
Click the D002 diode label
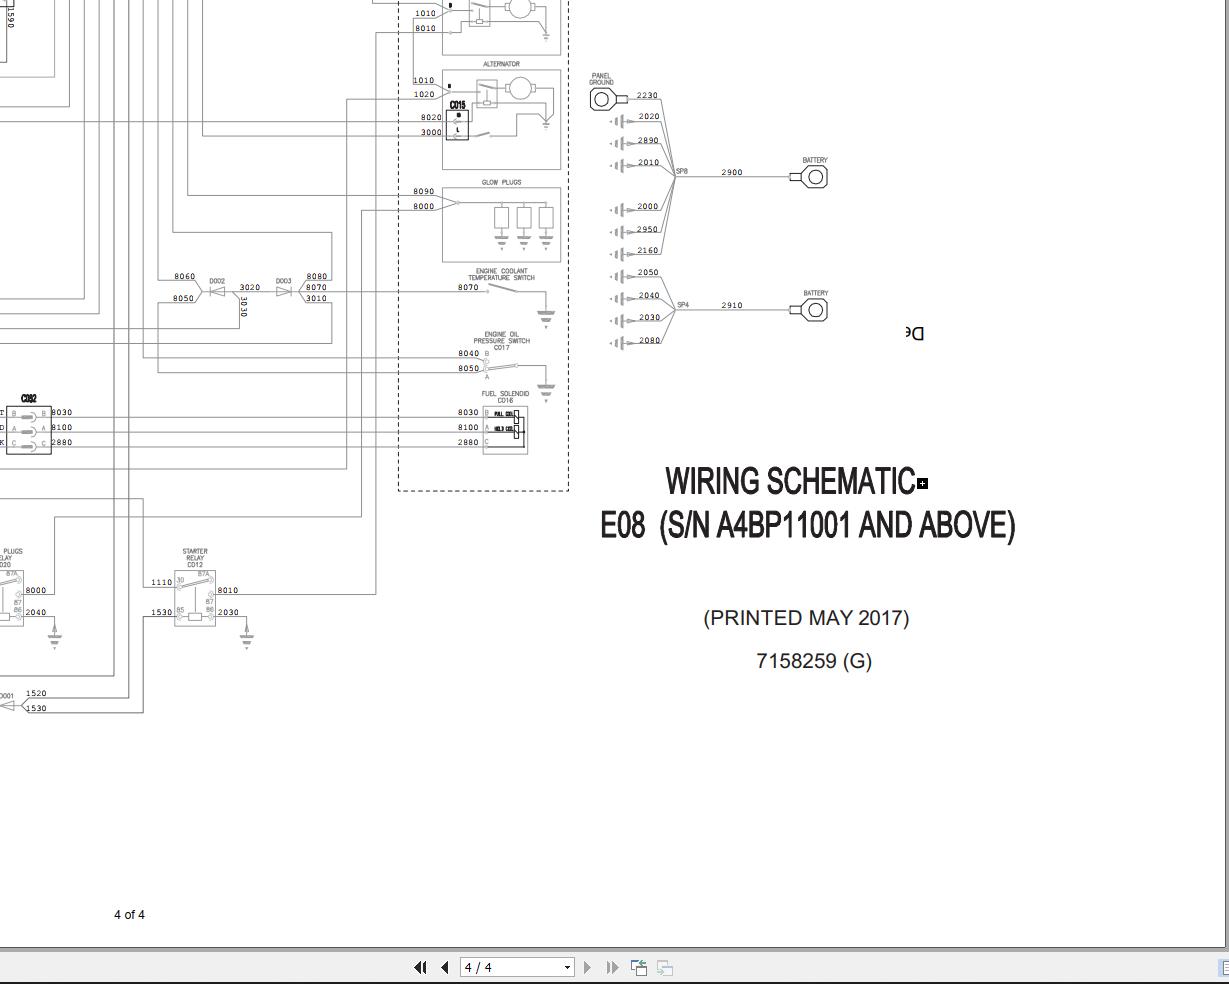(217, 281)
